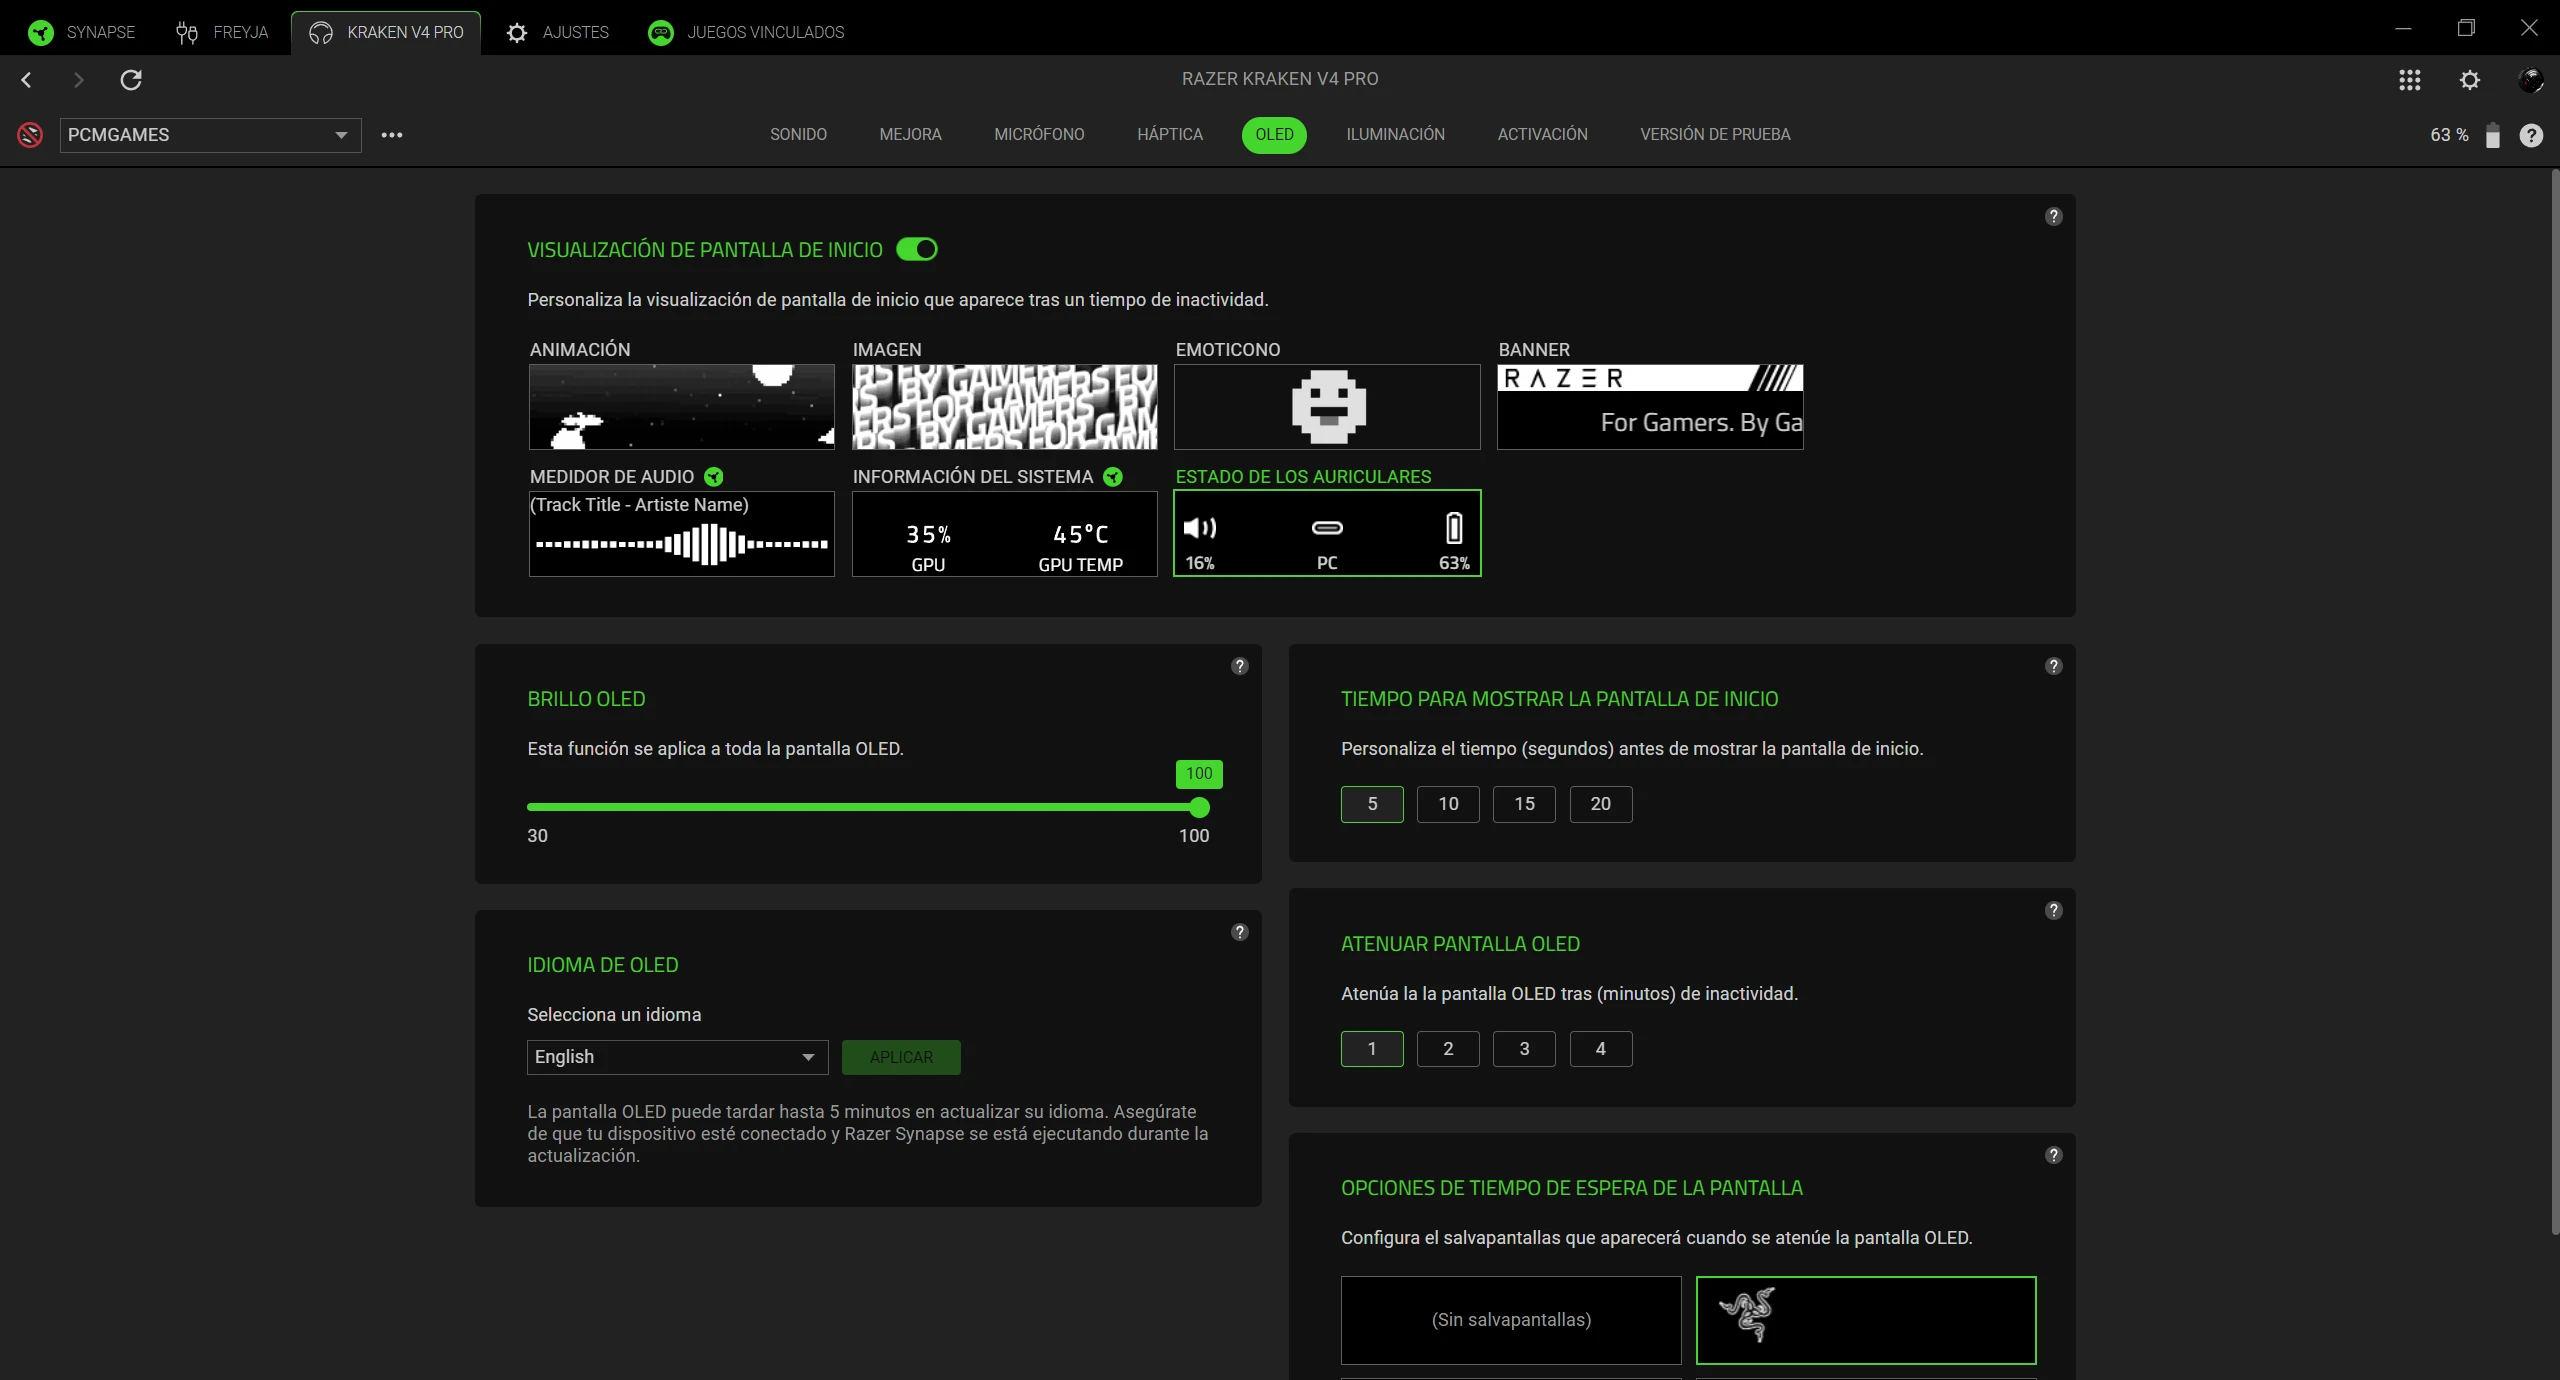2560x1380 pixels.
Task: Dim OLED after 2 minutes
Action: tap(1448, 1049)
